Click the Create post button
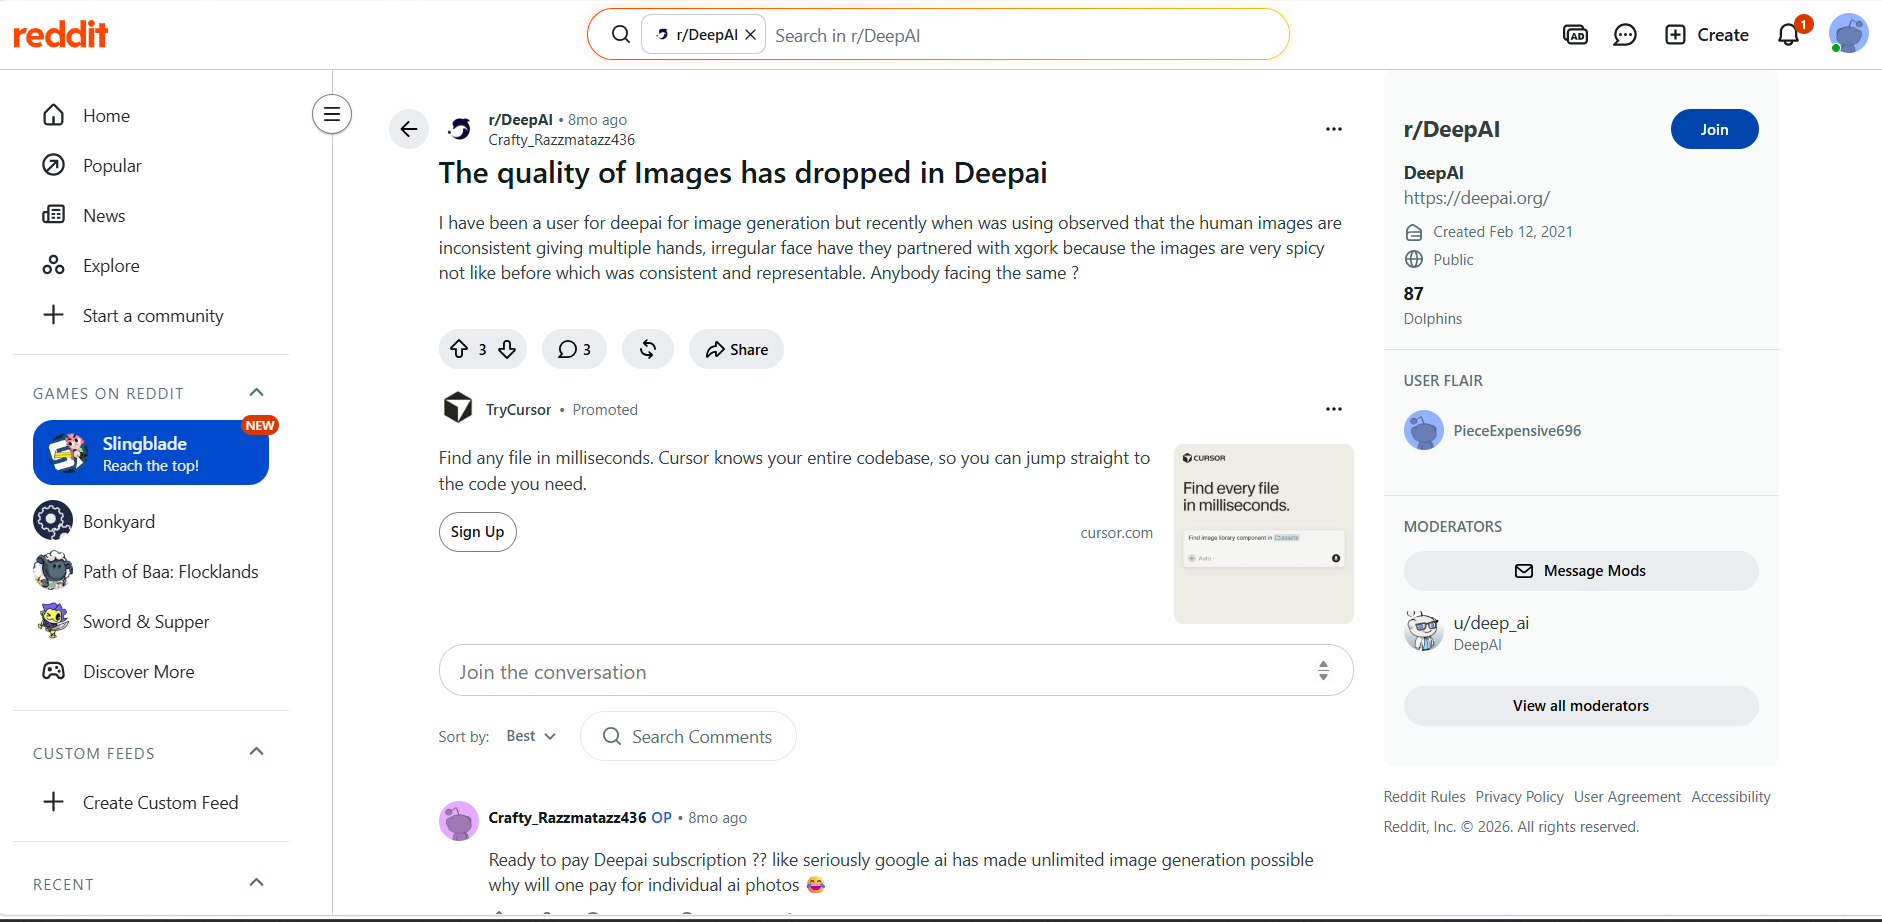The image size is (1882, 922). (x=1707, y=35)
